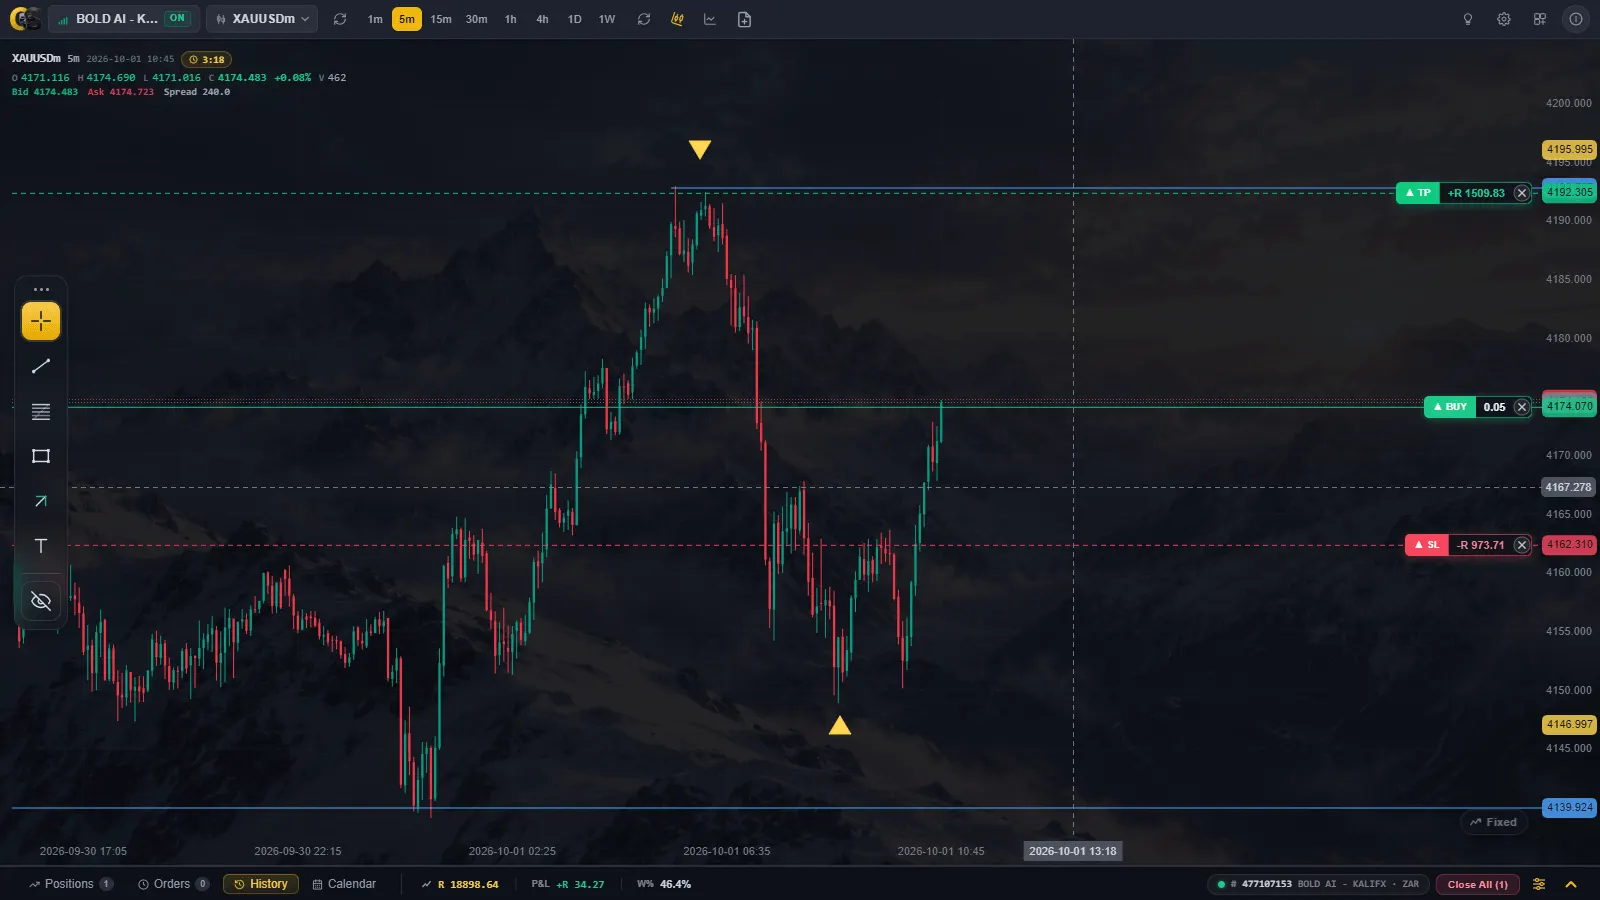Click the 4195.995 yellow price label

point(1570,149)
